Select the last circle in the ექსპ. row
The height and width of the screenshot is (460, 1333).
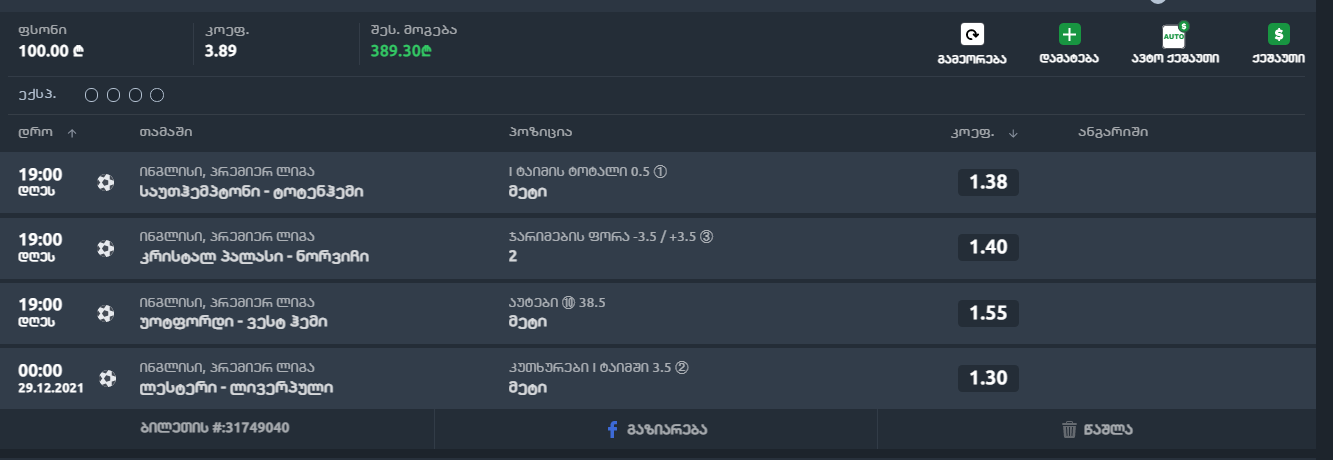157,95
